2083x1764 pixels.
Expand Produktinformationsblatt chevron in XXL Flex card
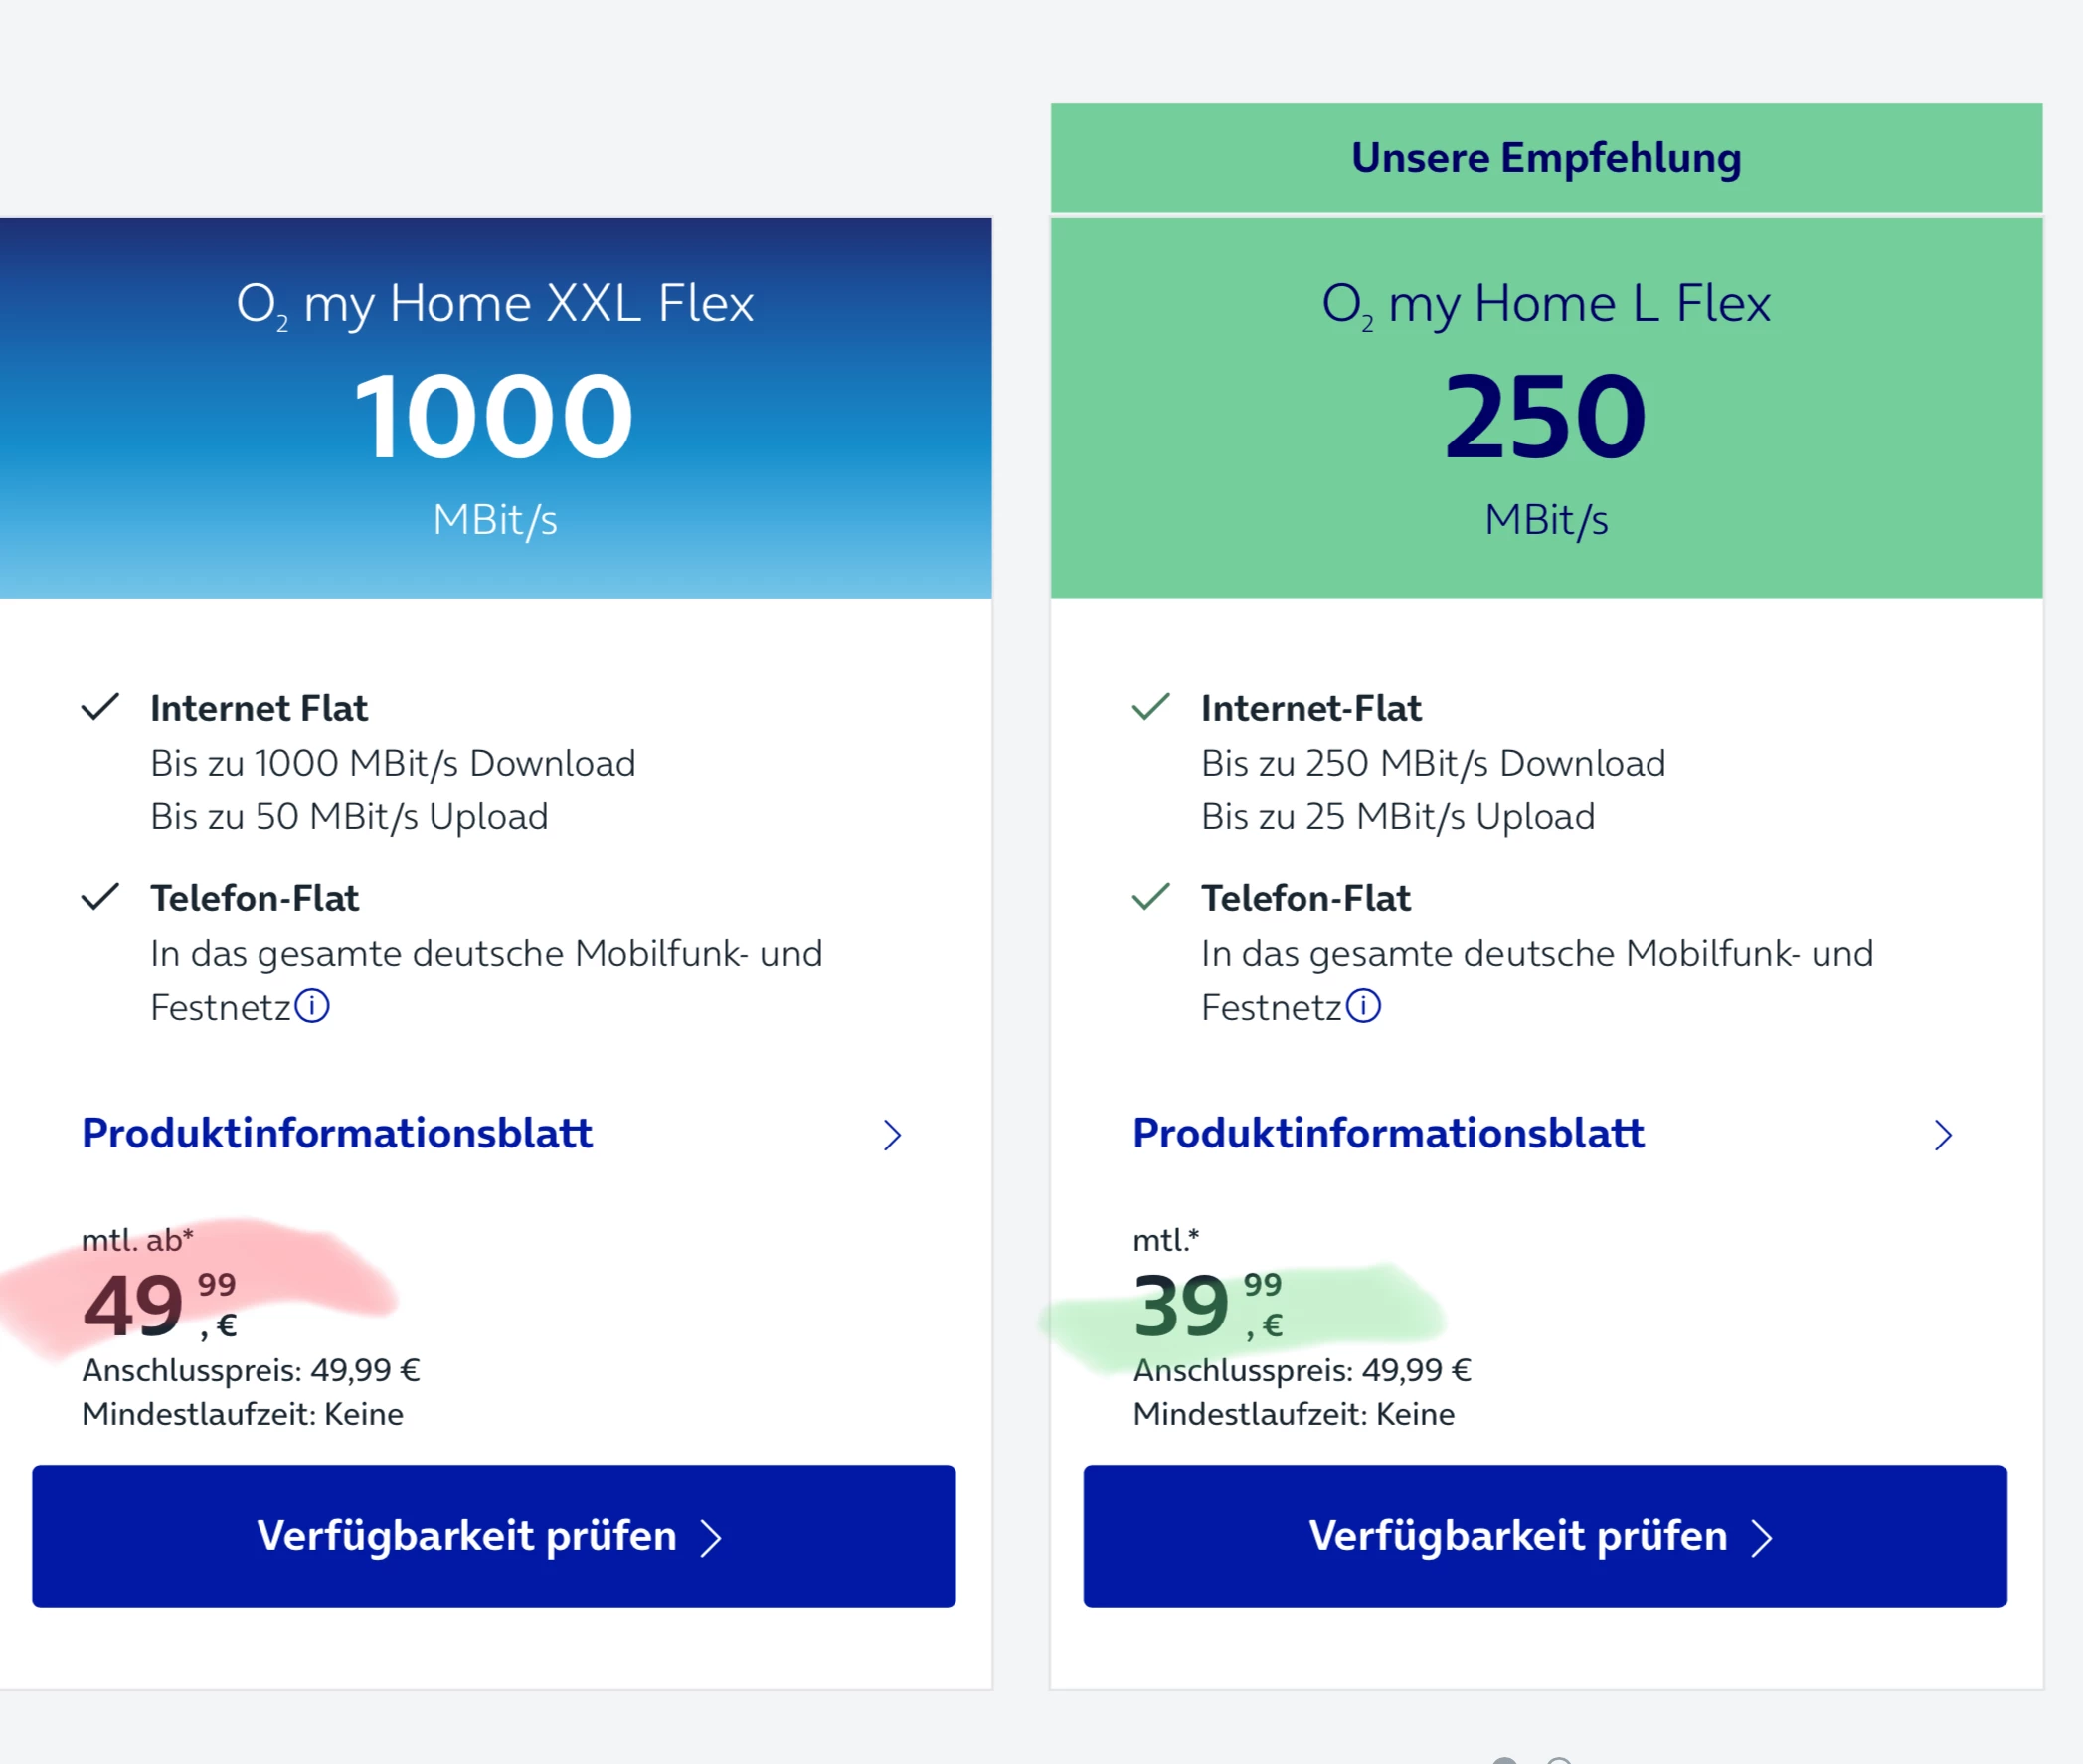pyautogui.click(x=892, y=1135)
